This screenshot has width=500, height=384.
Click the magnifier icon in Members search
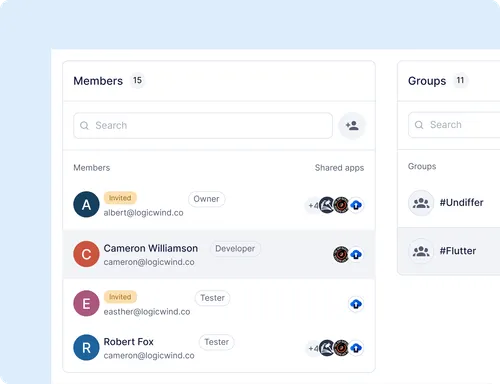pyautogui.click(x=84, y=126)
